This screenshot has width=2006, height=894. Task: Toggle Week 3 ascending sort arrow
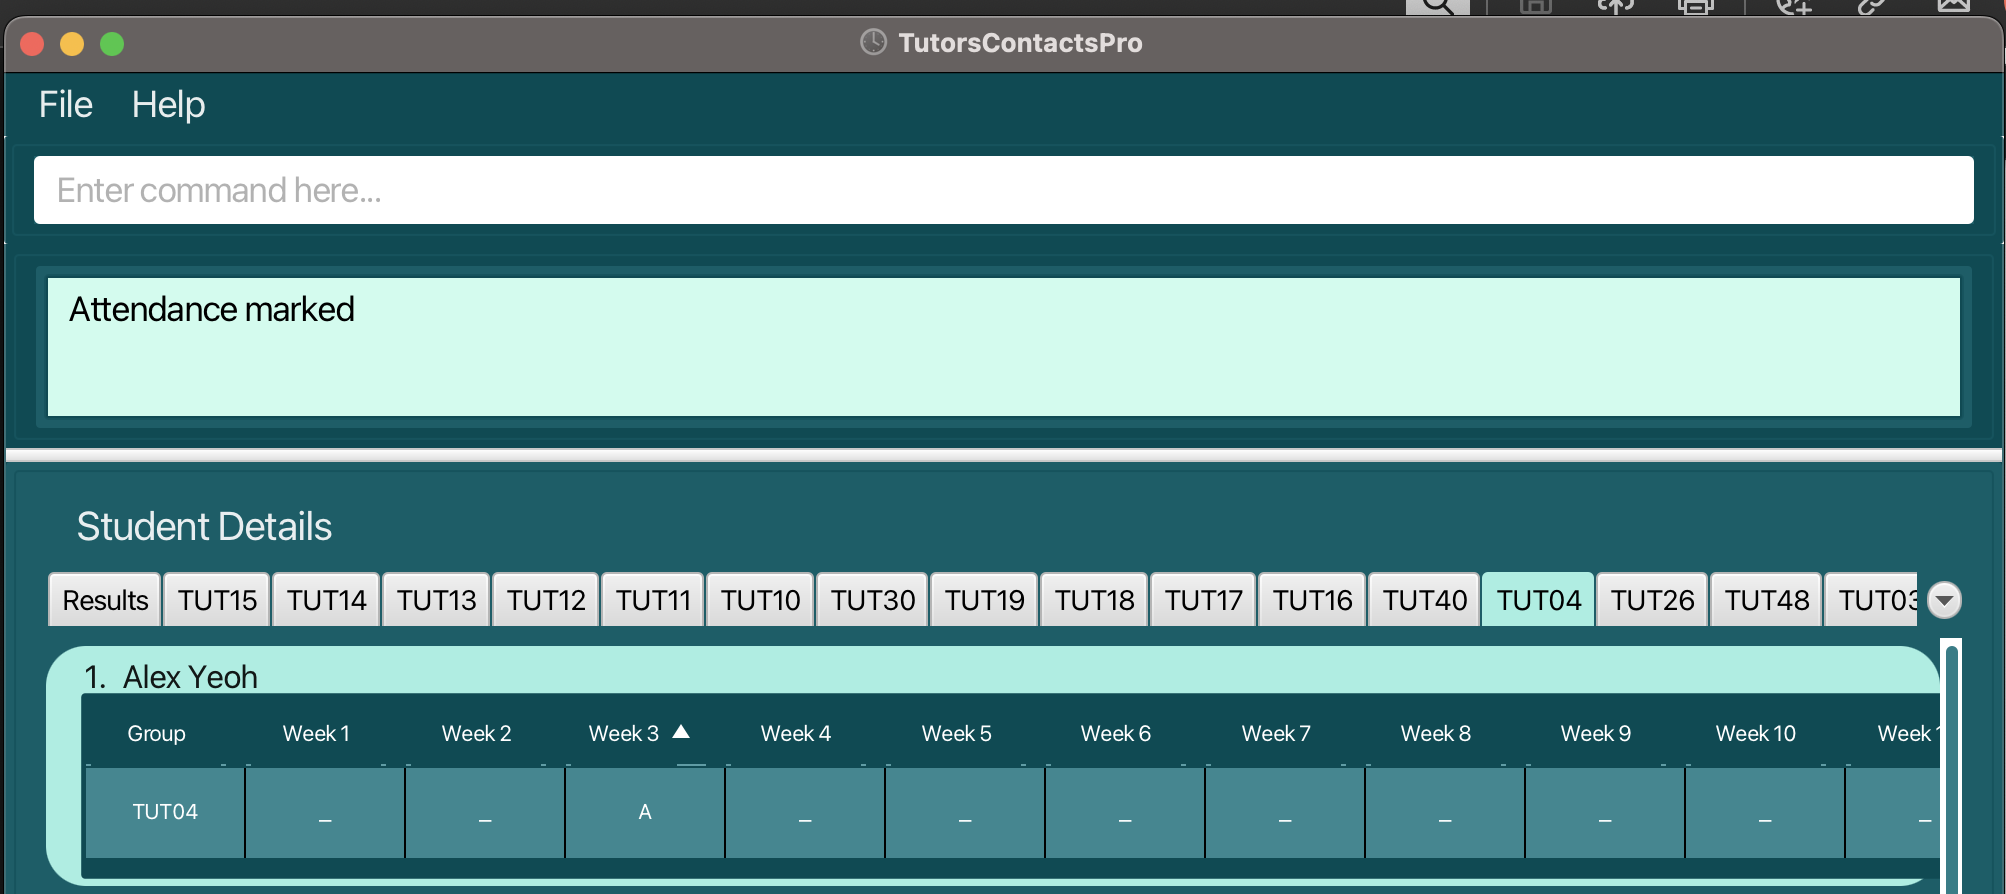point(681,732)
